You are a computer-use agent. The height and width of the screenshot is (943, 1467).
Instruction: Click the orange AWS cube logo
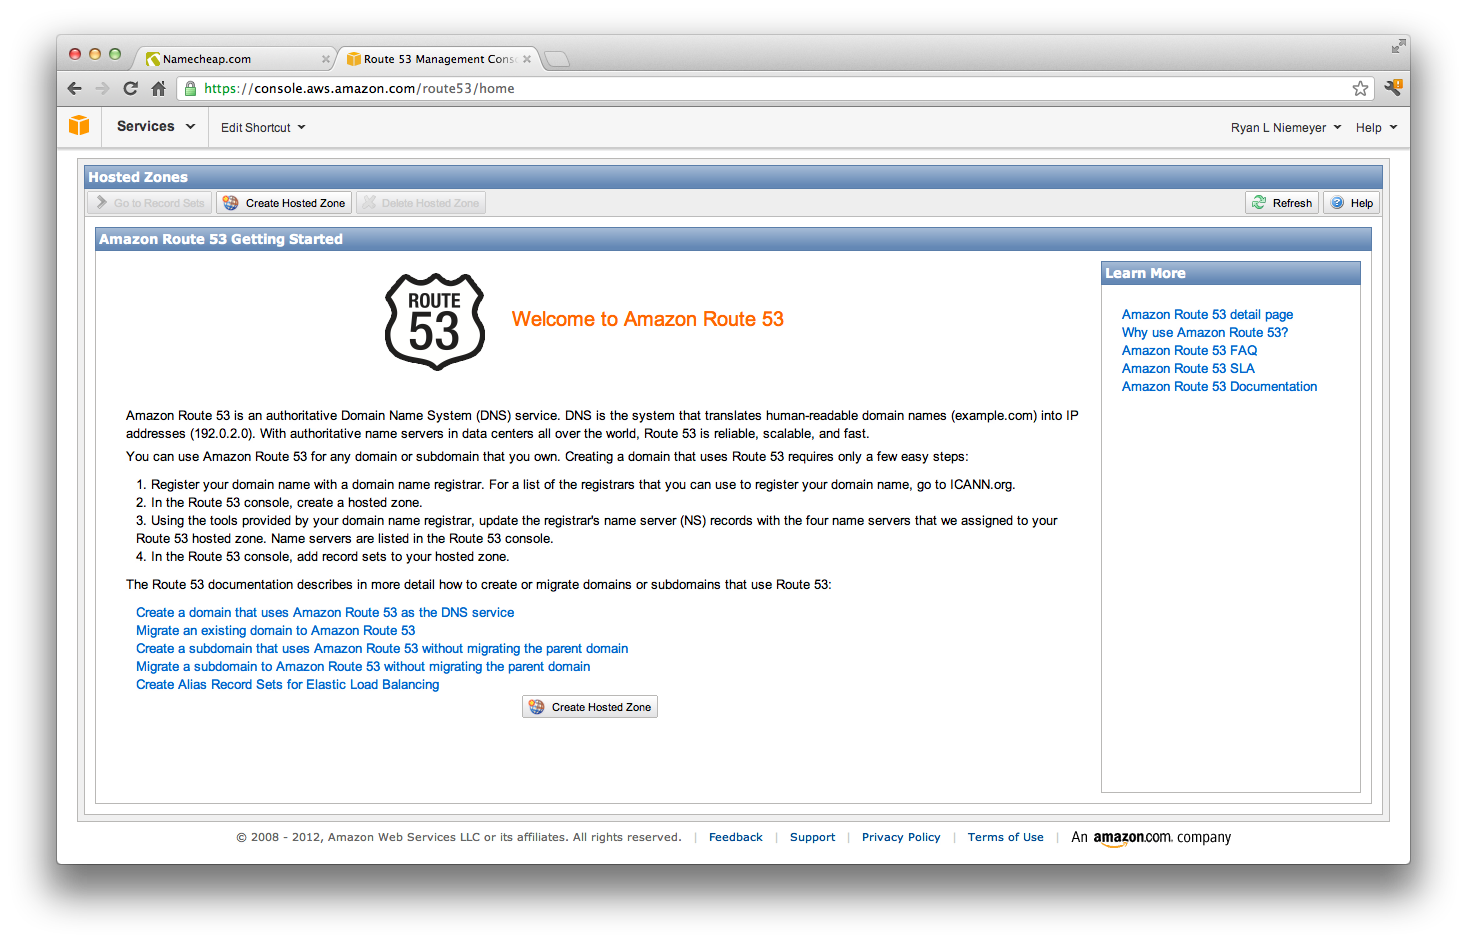79,126
